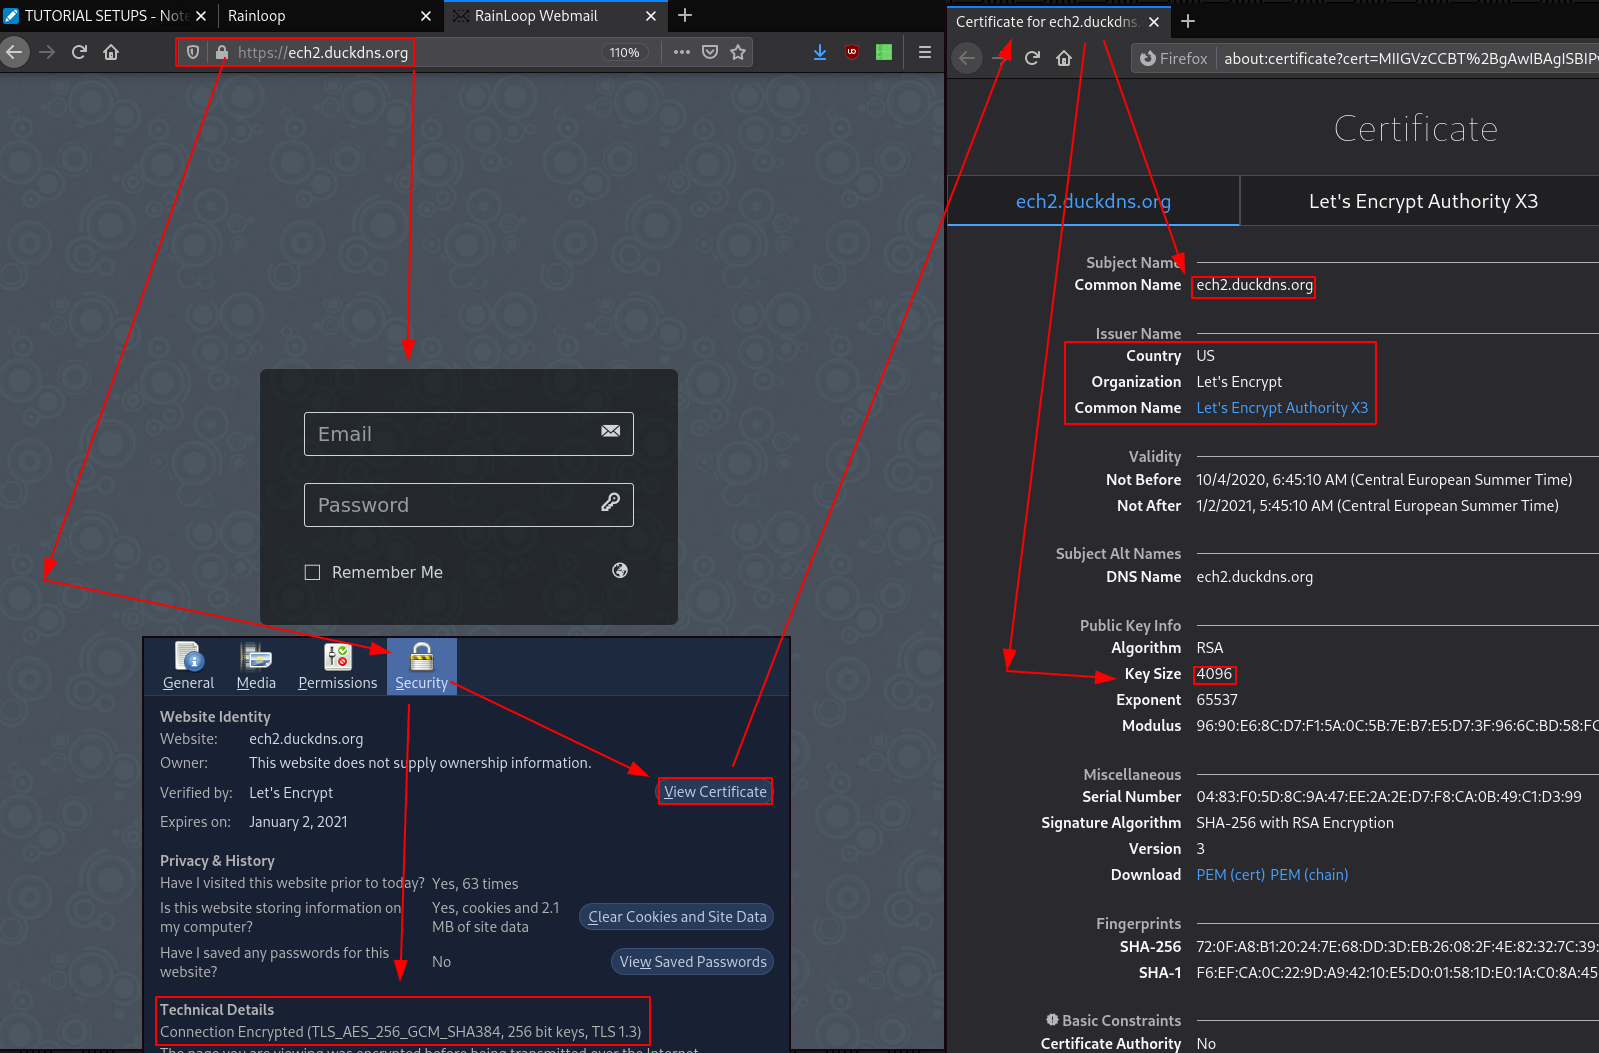The width and height of the screenshot is (1599, 1053).
Task: Click the SHA-1 fingerprint value
Action: [1397, 972]
